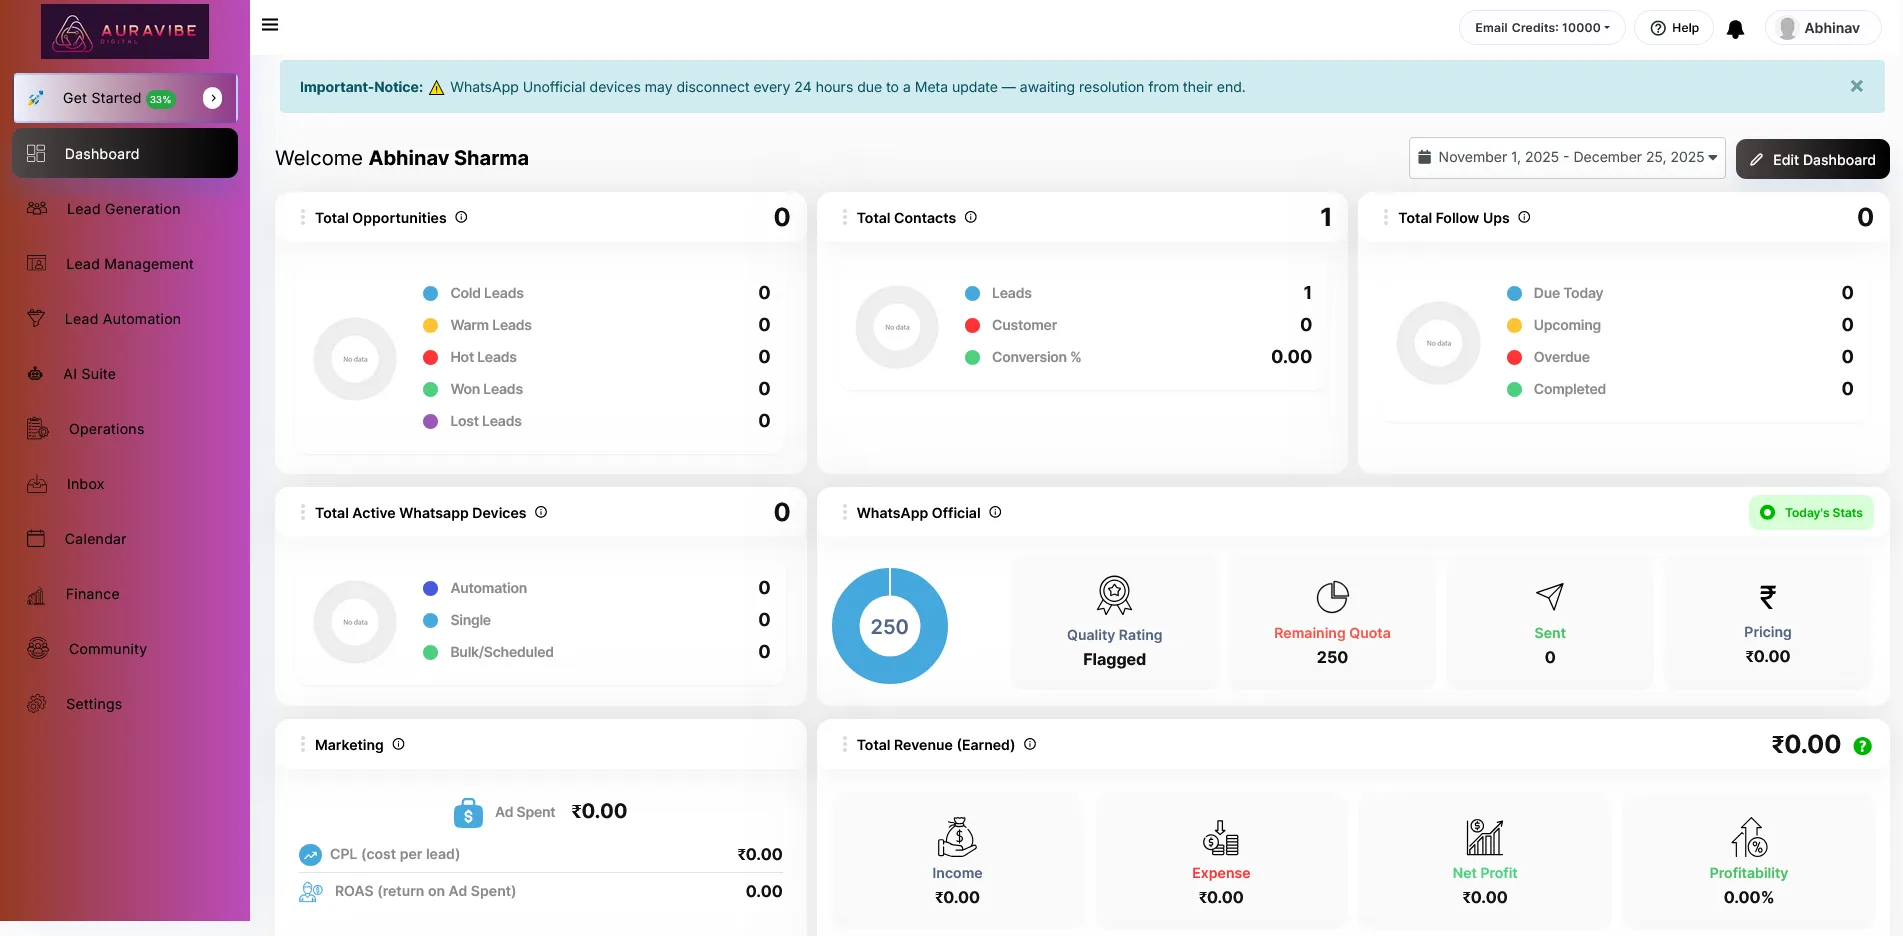This screenshot has width=1903, height=936.
Task: Dismiss the Important-Notice banner
Action: 1856,86
